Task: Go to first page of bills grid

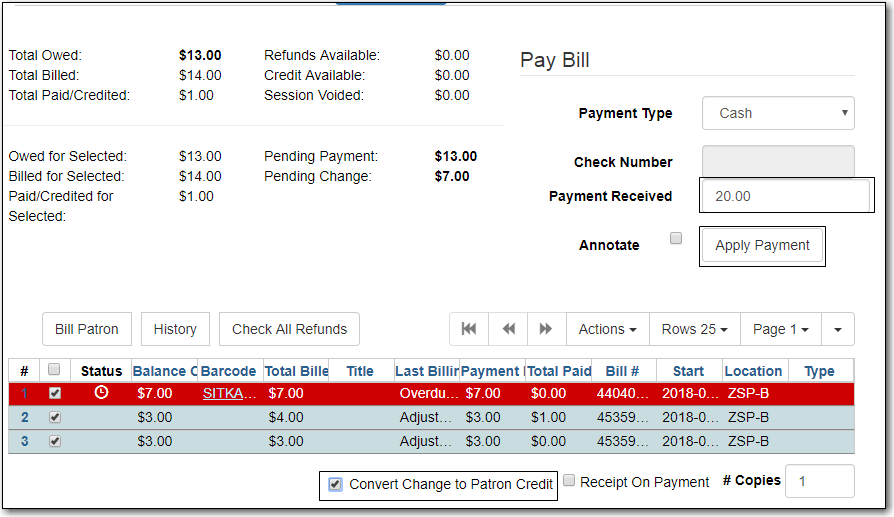Action: 469,329
